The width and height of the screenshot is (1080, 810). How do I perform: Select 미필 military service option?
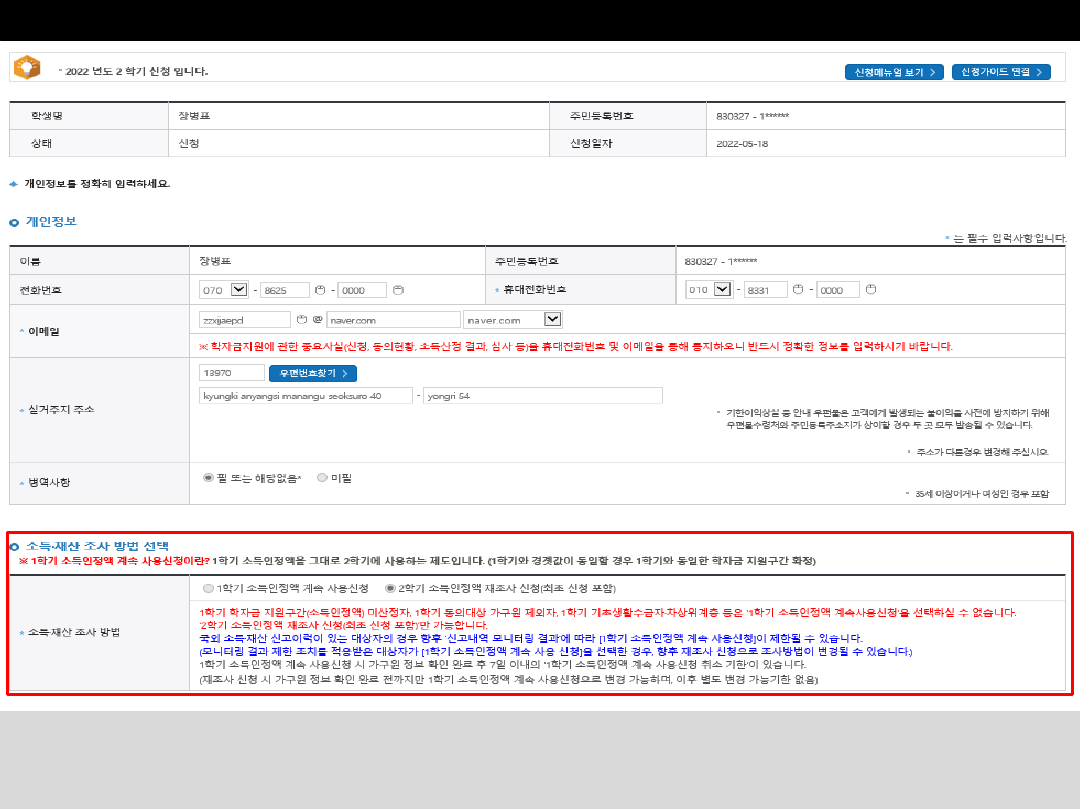pyautogui.click(x=322, y=478)
